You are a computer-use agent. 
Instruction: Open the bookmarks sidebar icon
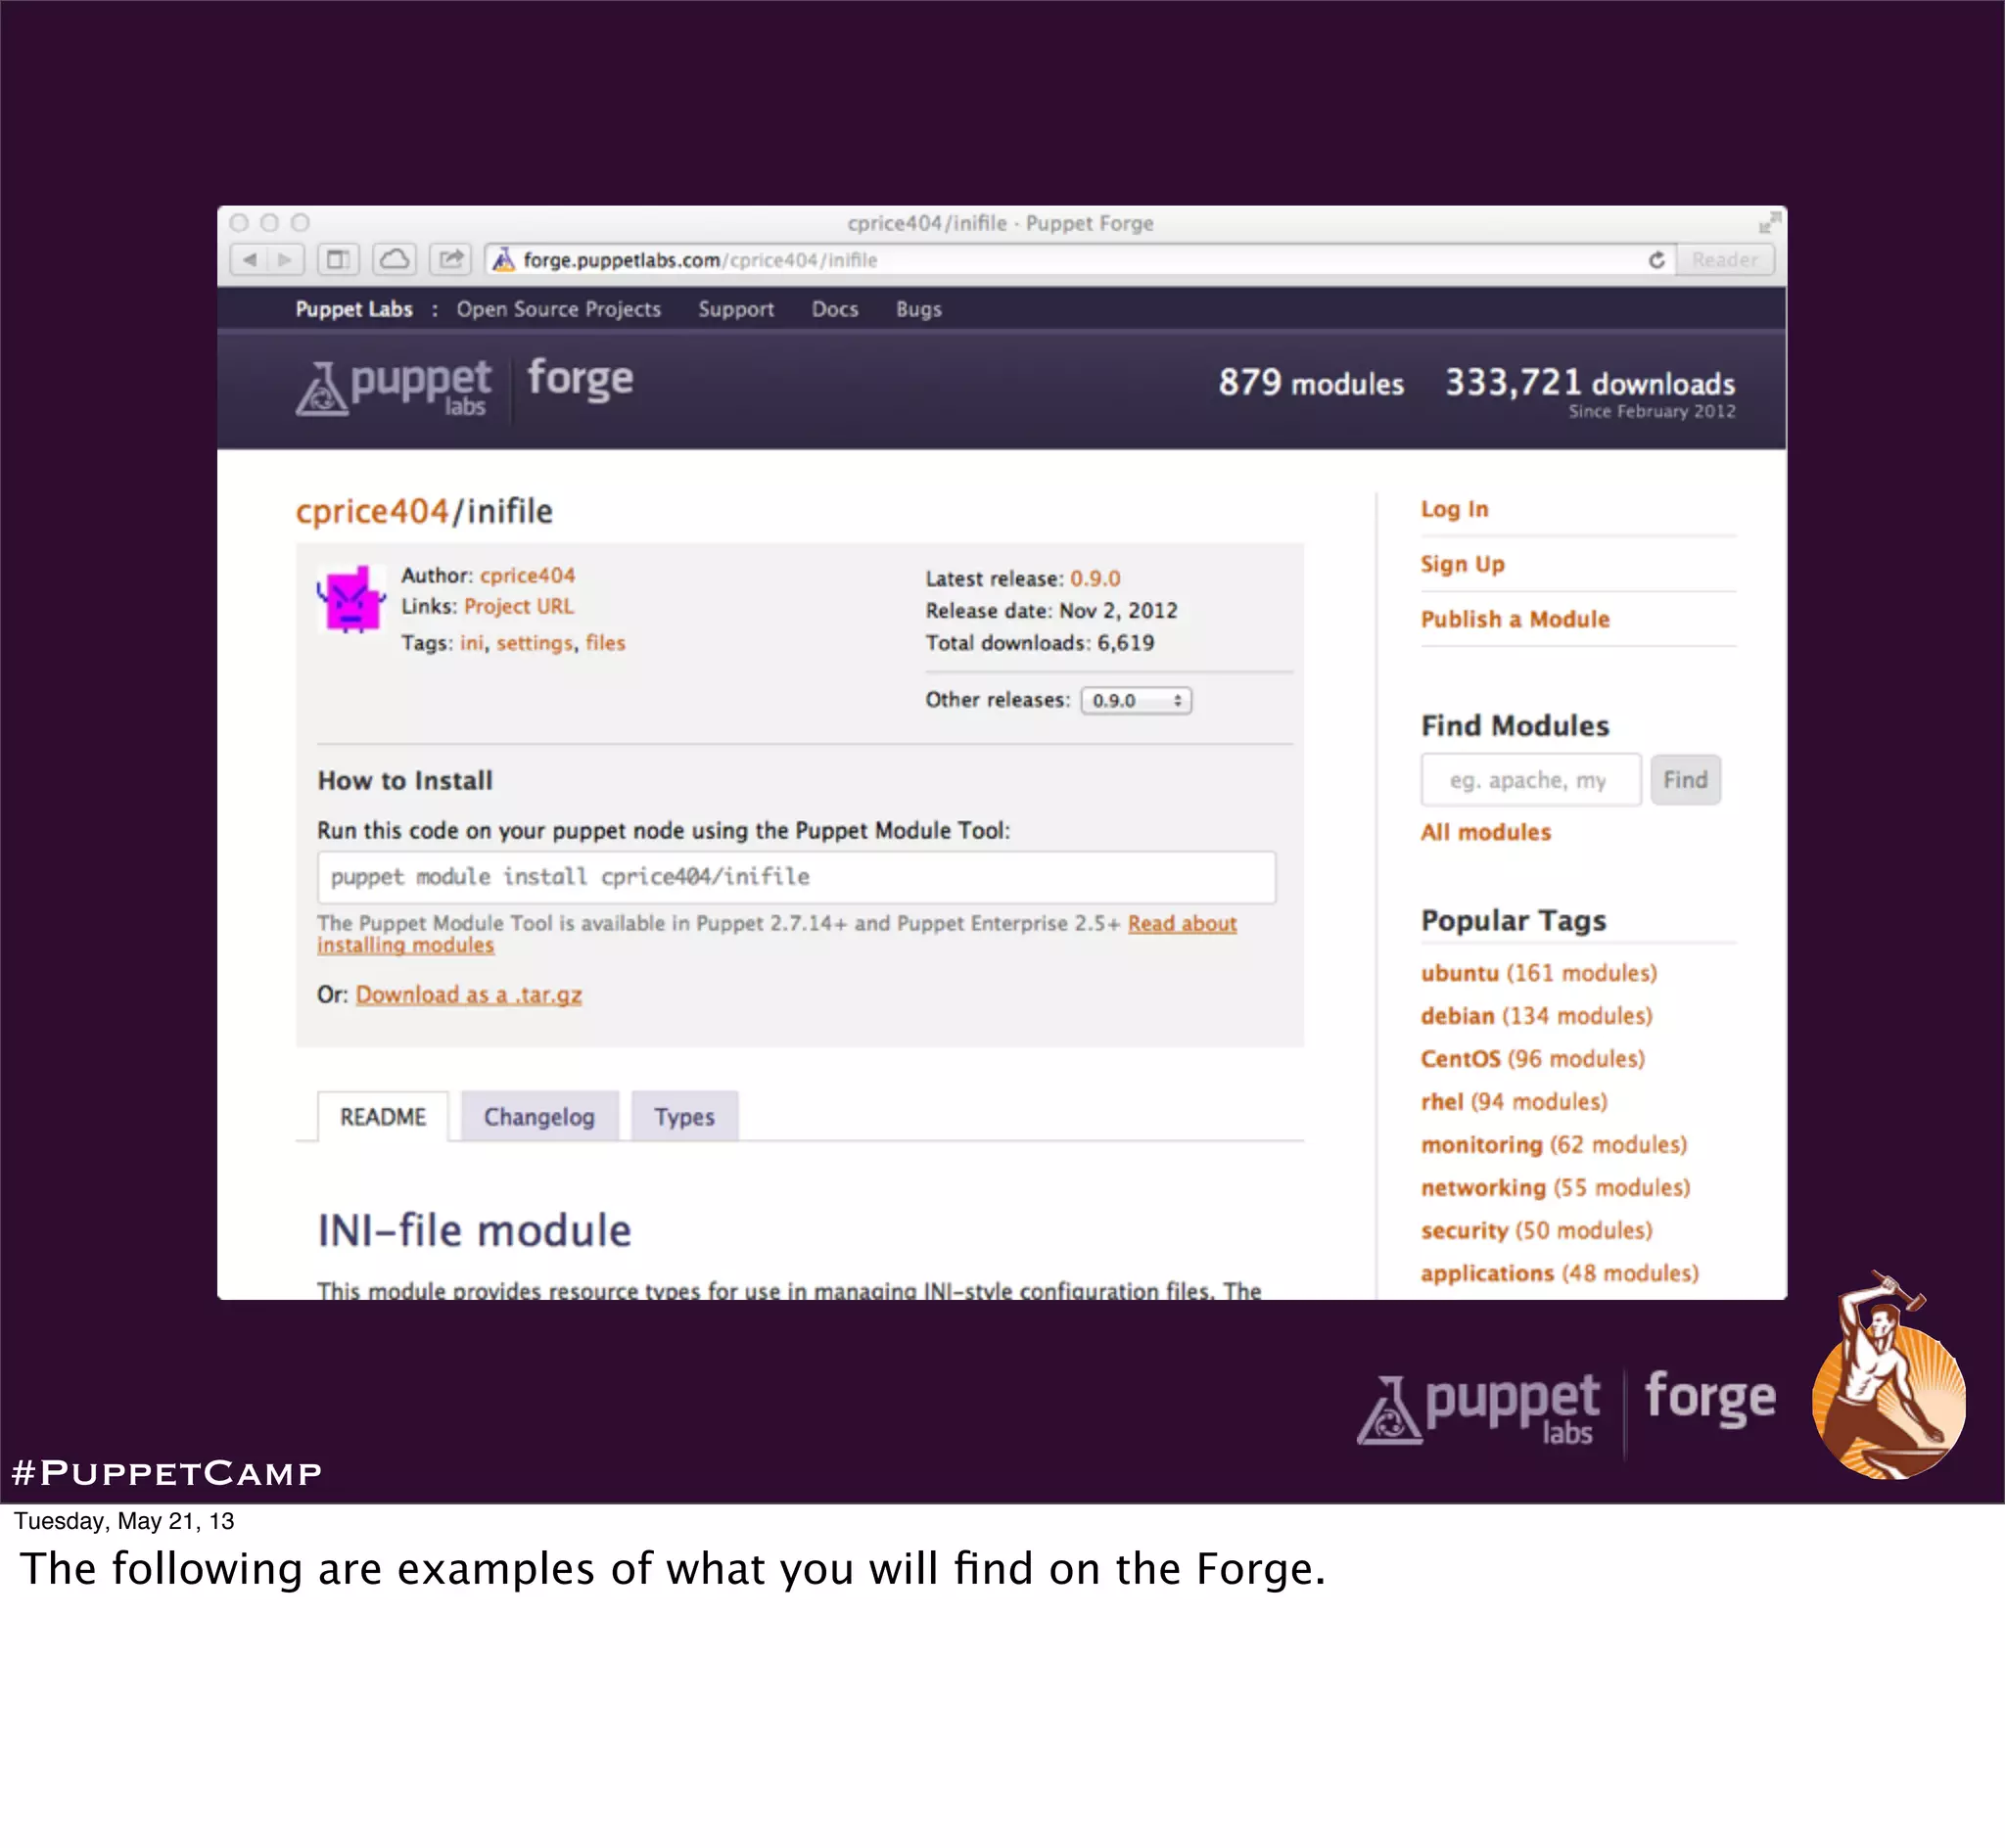tap(338, 260)
